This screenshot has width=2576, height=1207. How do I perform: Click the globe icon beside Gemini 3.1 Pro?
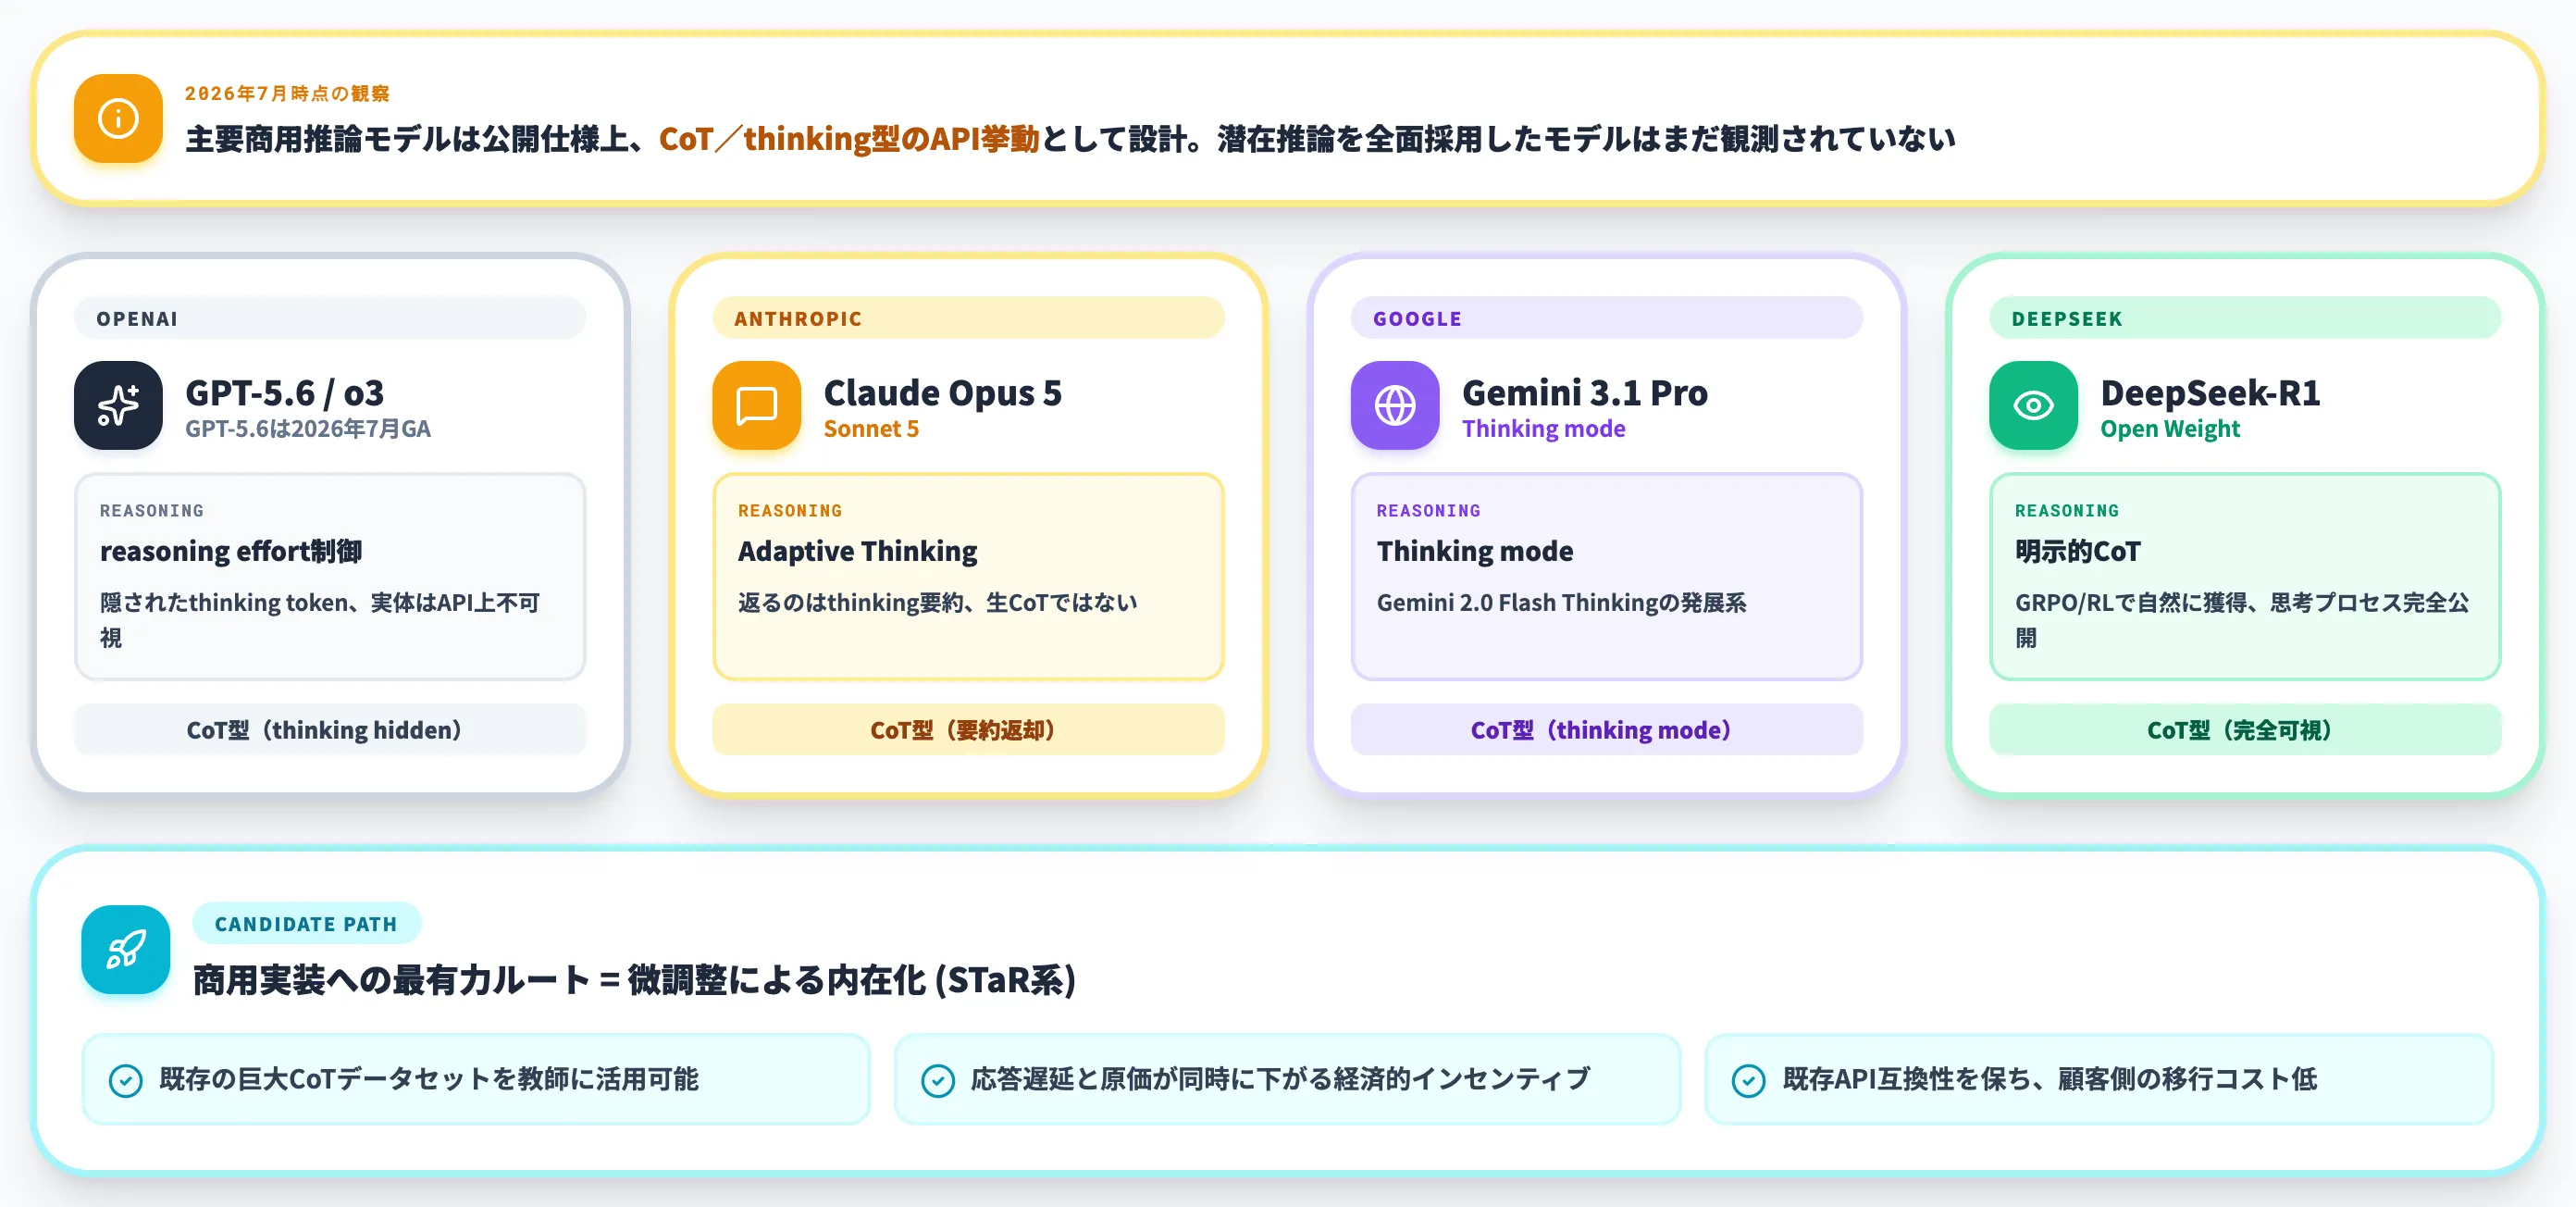pyautogui.click(x=1395, y=405)
